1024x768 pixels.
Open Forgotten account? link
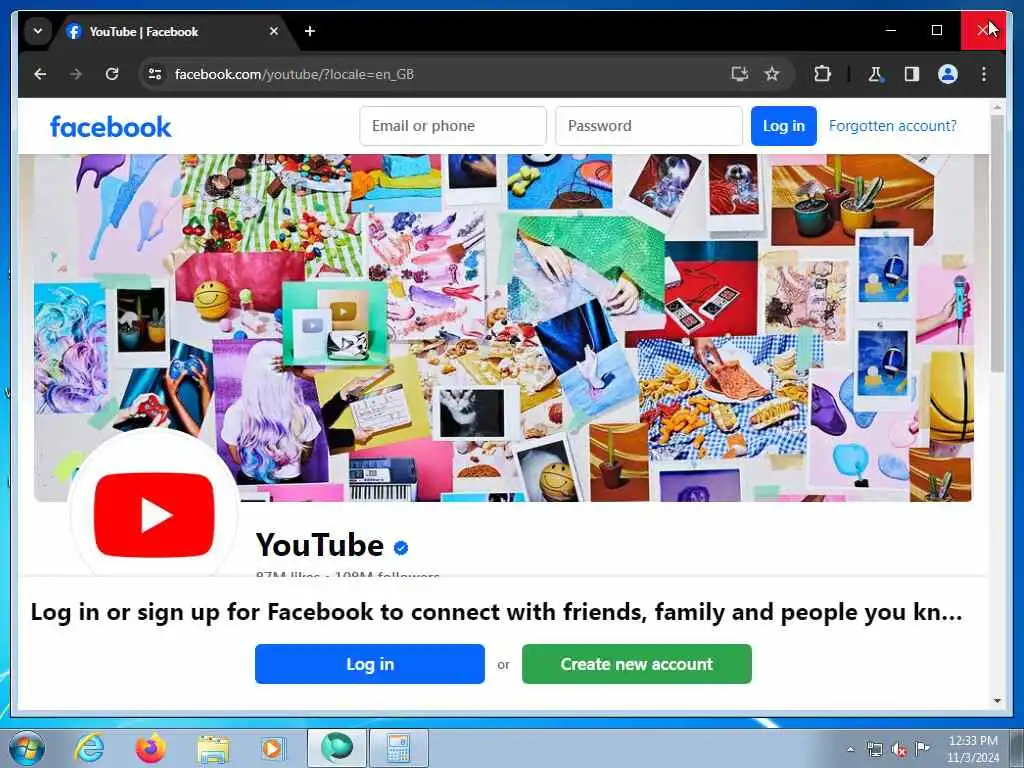(892, 126)
